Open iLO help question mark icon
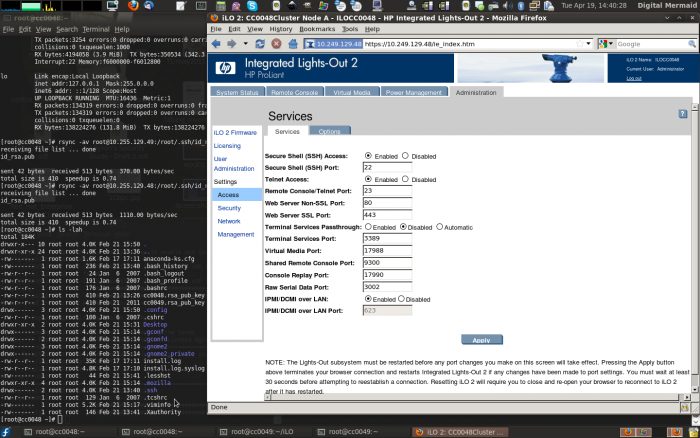The image size is (700, 438). 683,114
